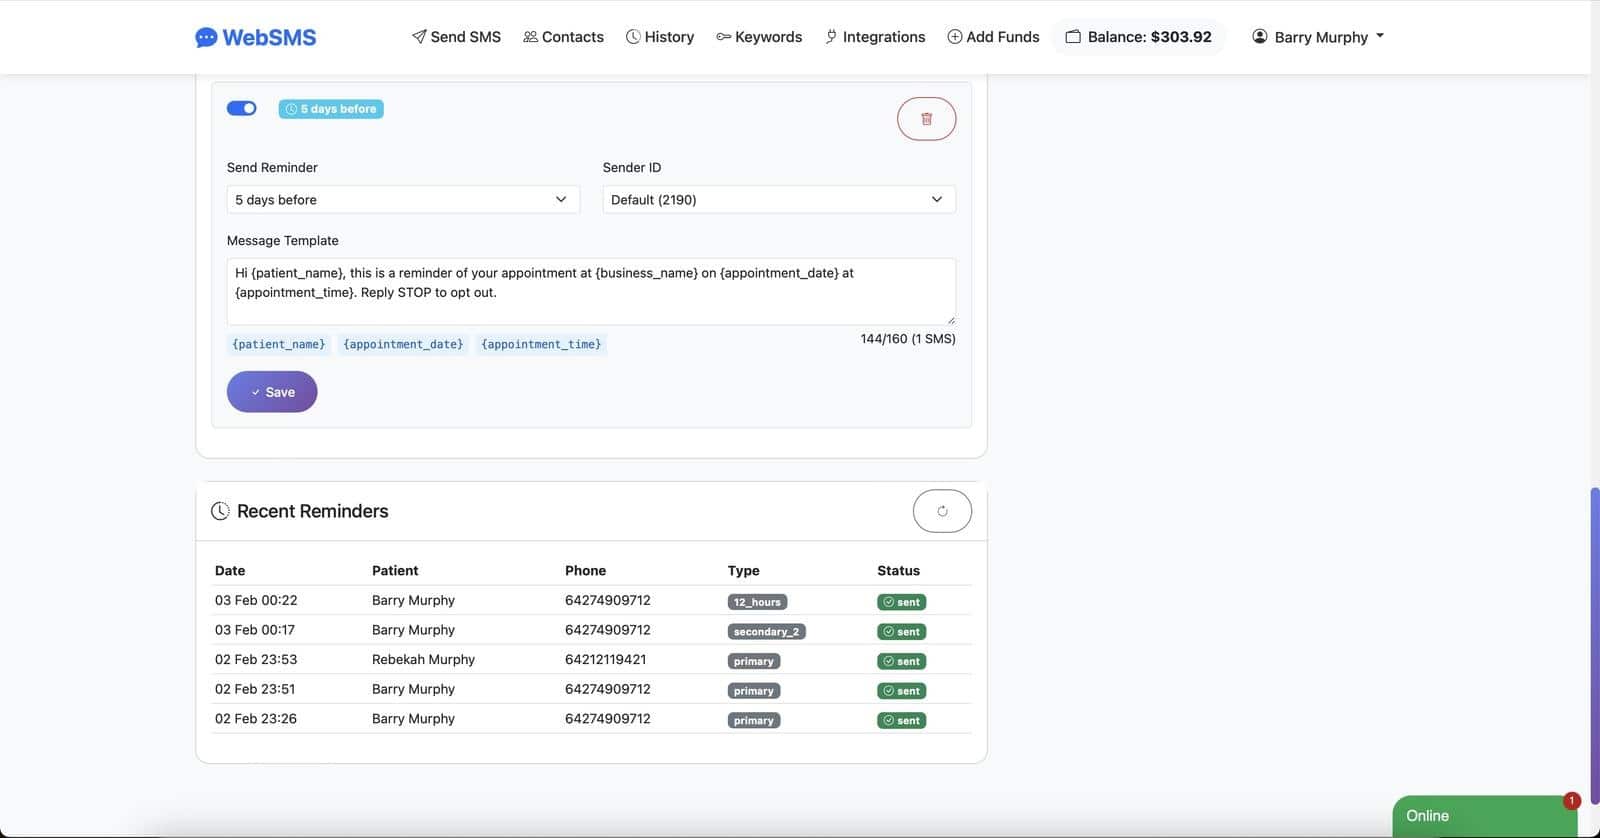This screenshot has width=1600, height=838.
Task: Click the wallet icon beside Balance
Action: tap(1073, 37)
